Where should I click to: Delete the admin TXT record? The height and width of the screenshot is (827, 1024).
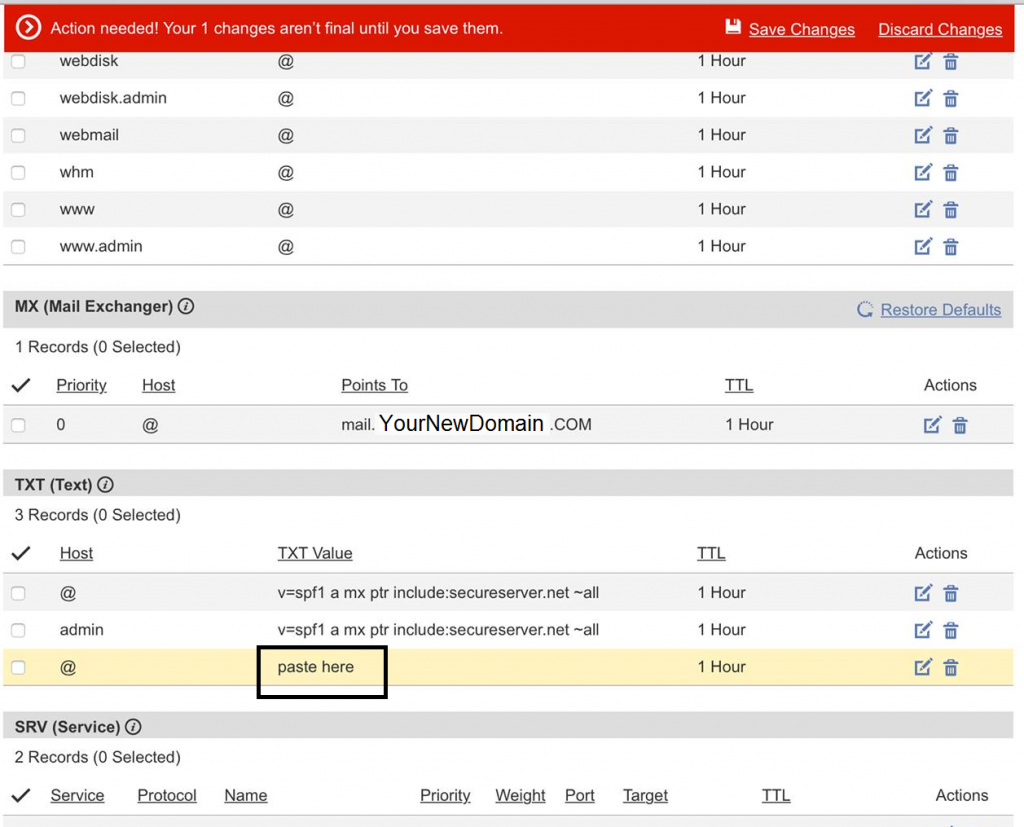click(951, 630)
